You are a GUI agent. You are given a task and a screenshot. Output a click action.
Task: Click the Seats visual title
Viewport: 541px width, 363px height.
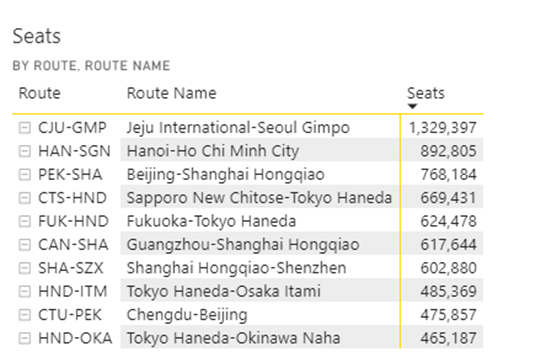[37, 36]
